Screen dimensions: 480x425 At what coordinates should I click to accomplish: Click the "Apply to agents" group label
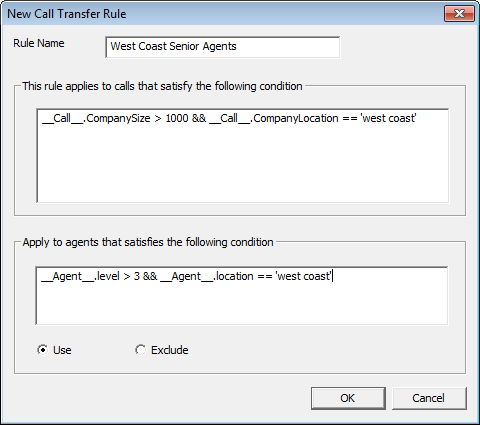tap(148, 242)
